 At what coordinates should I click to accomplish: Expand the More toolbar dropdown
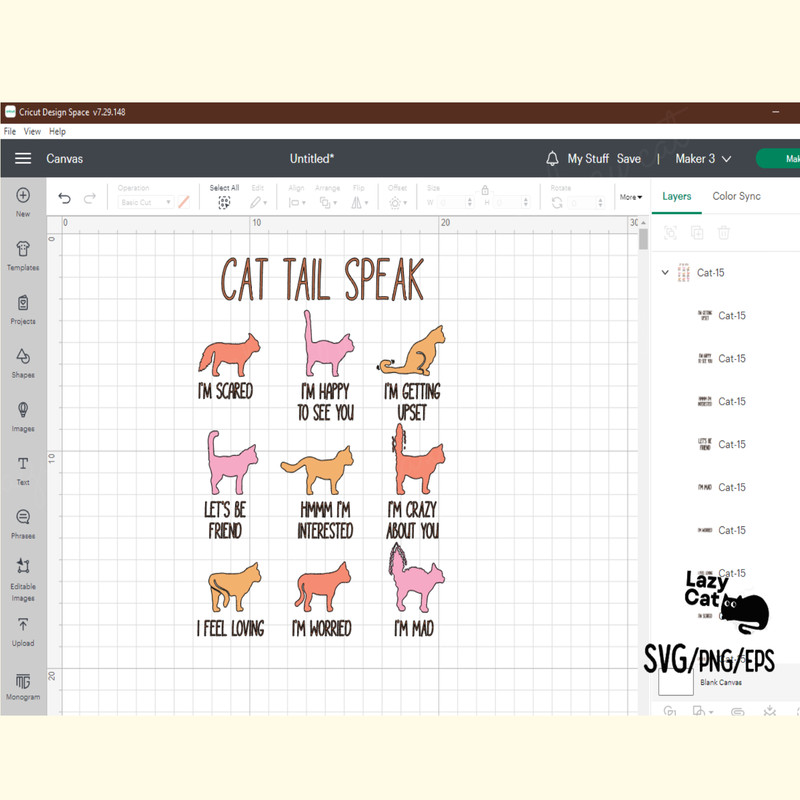[631, 197]
